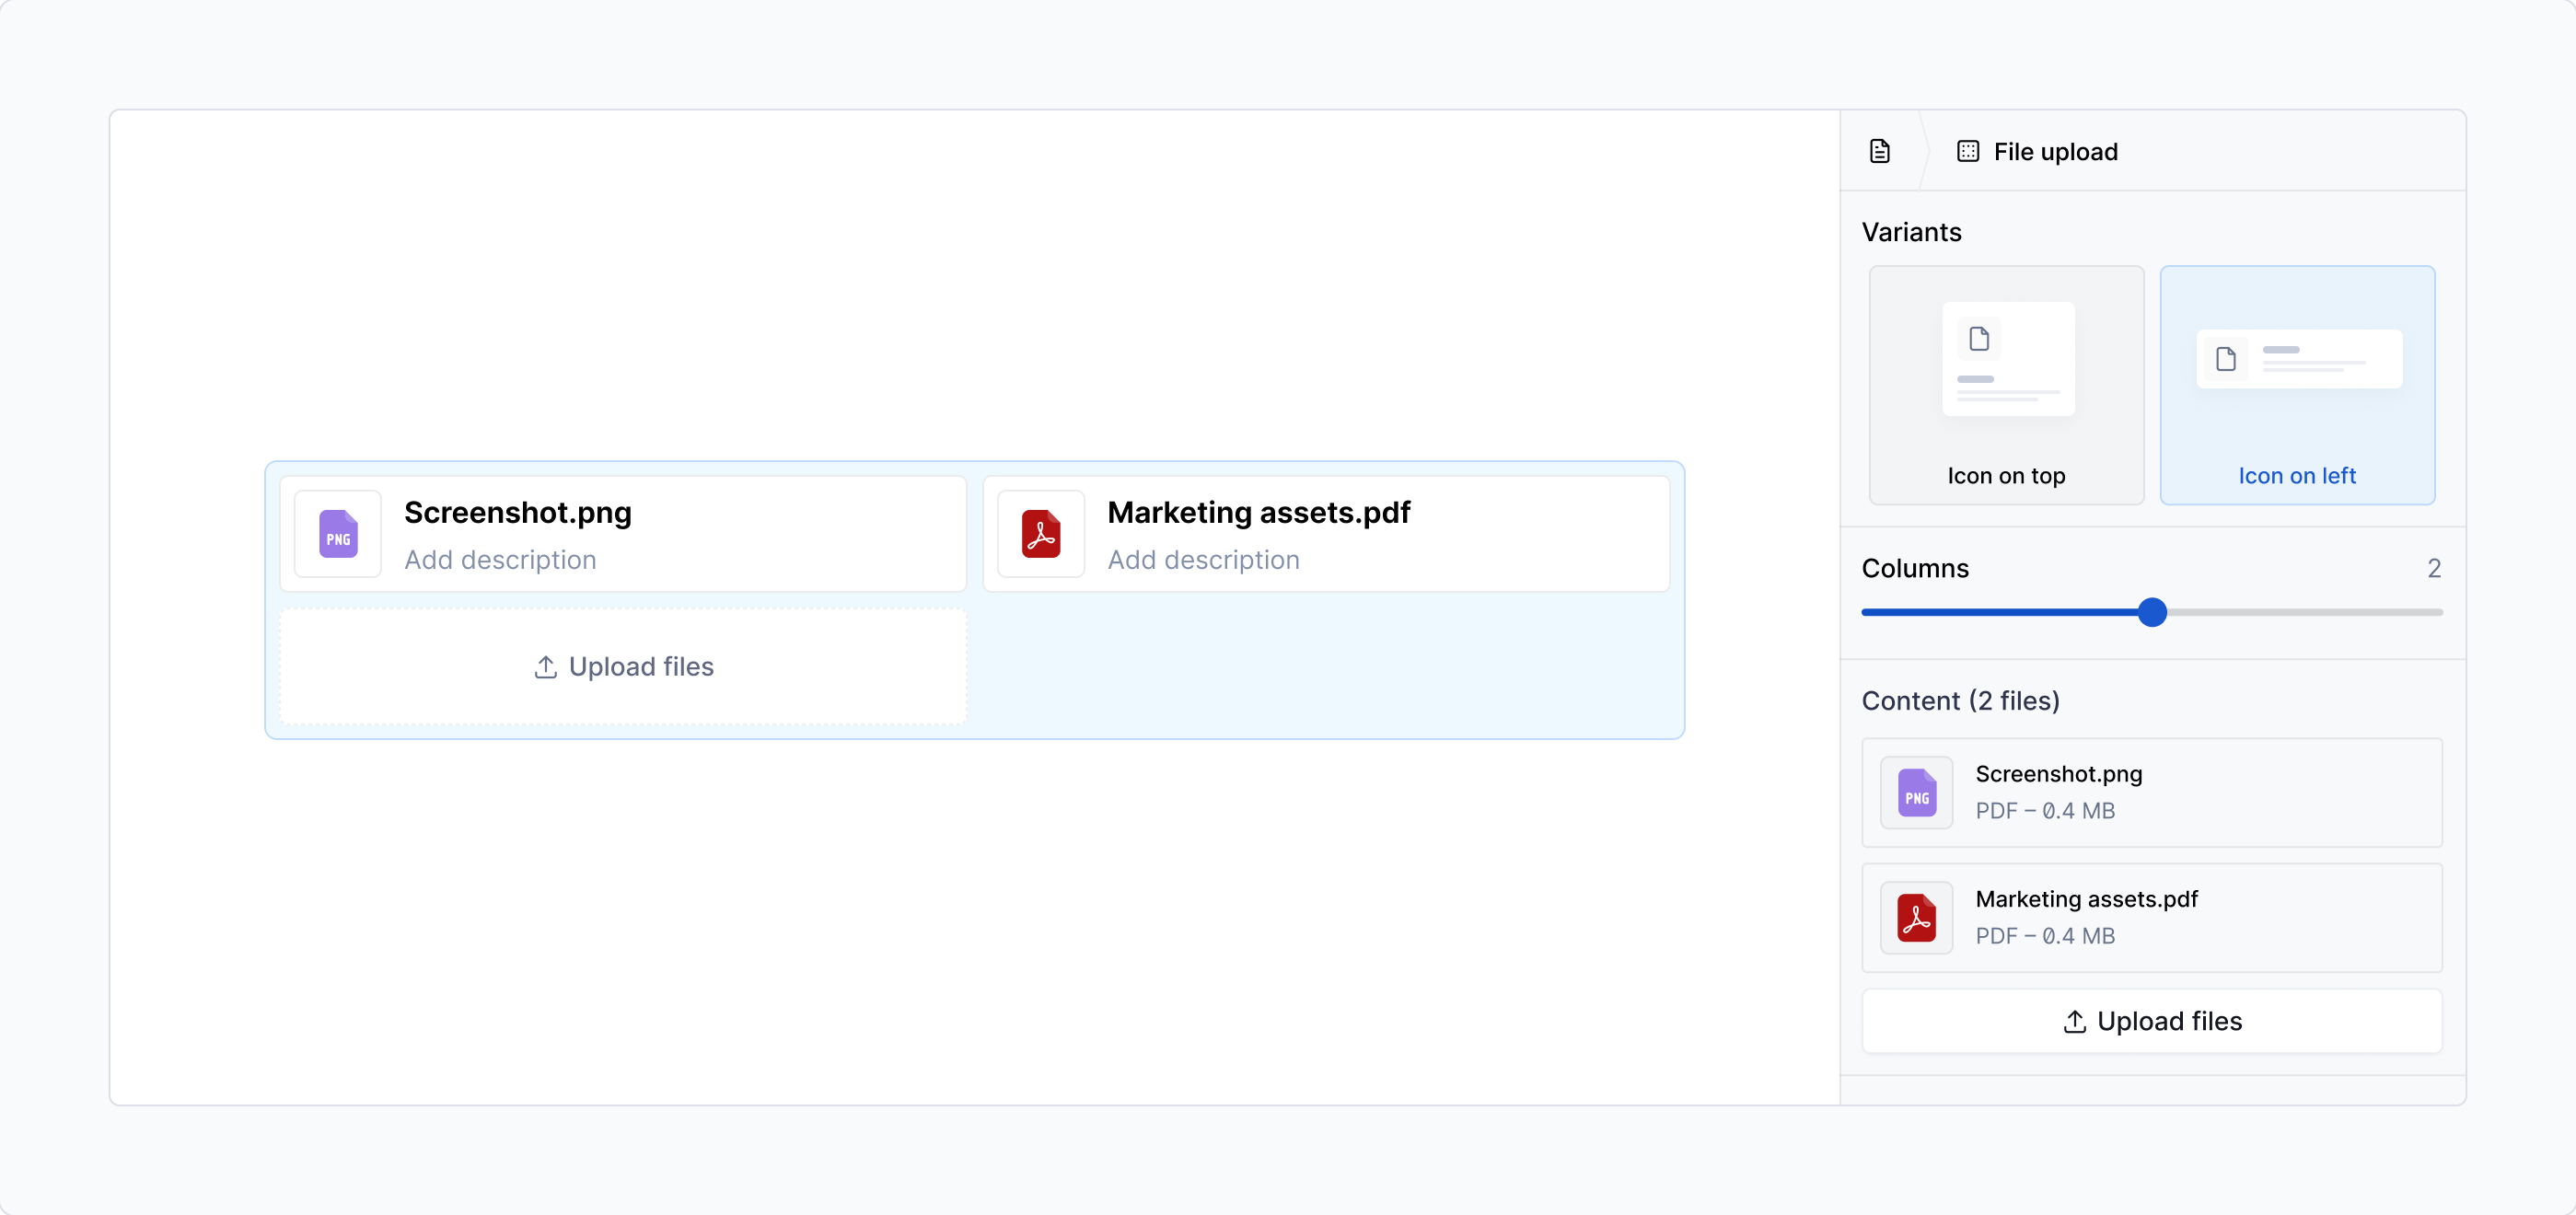Screen dimensions: 2576x1215
Task: Click the PDF file icon in the canvas card
Action: (1041, 534)
